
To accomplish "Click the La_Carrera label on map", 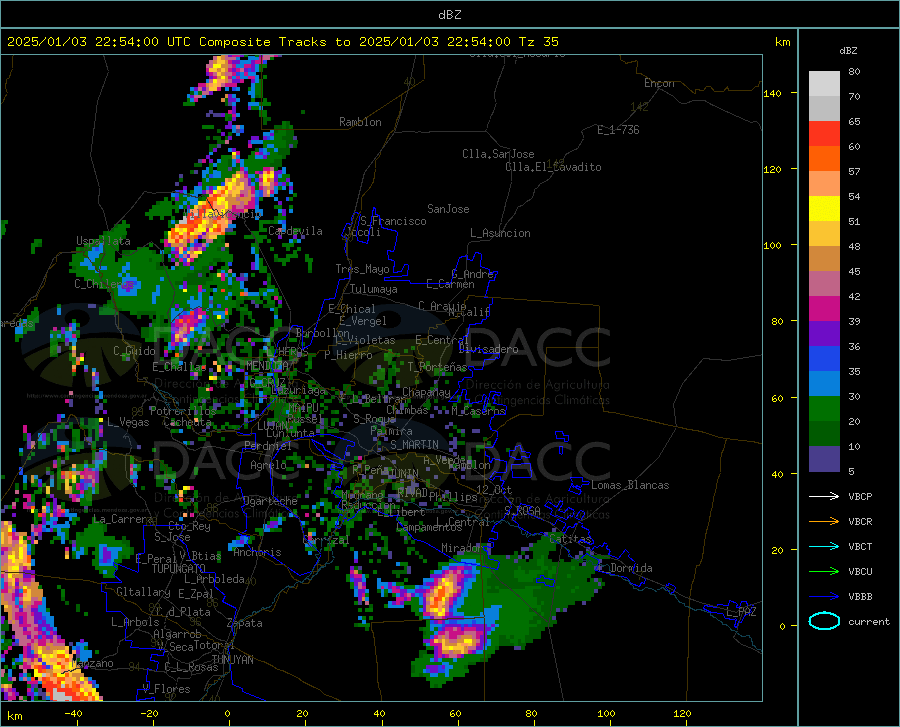I will [x=123, y=519].
